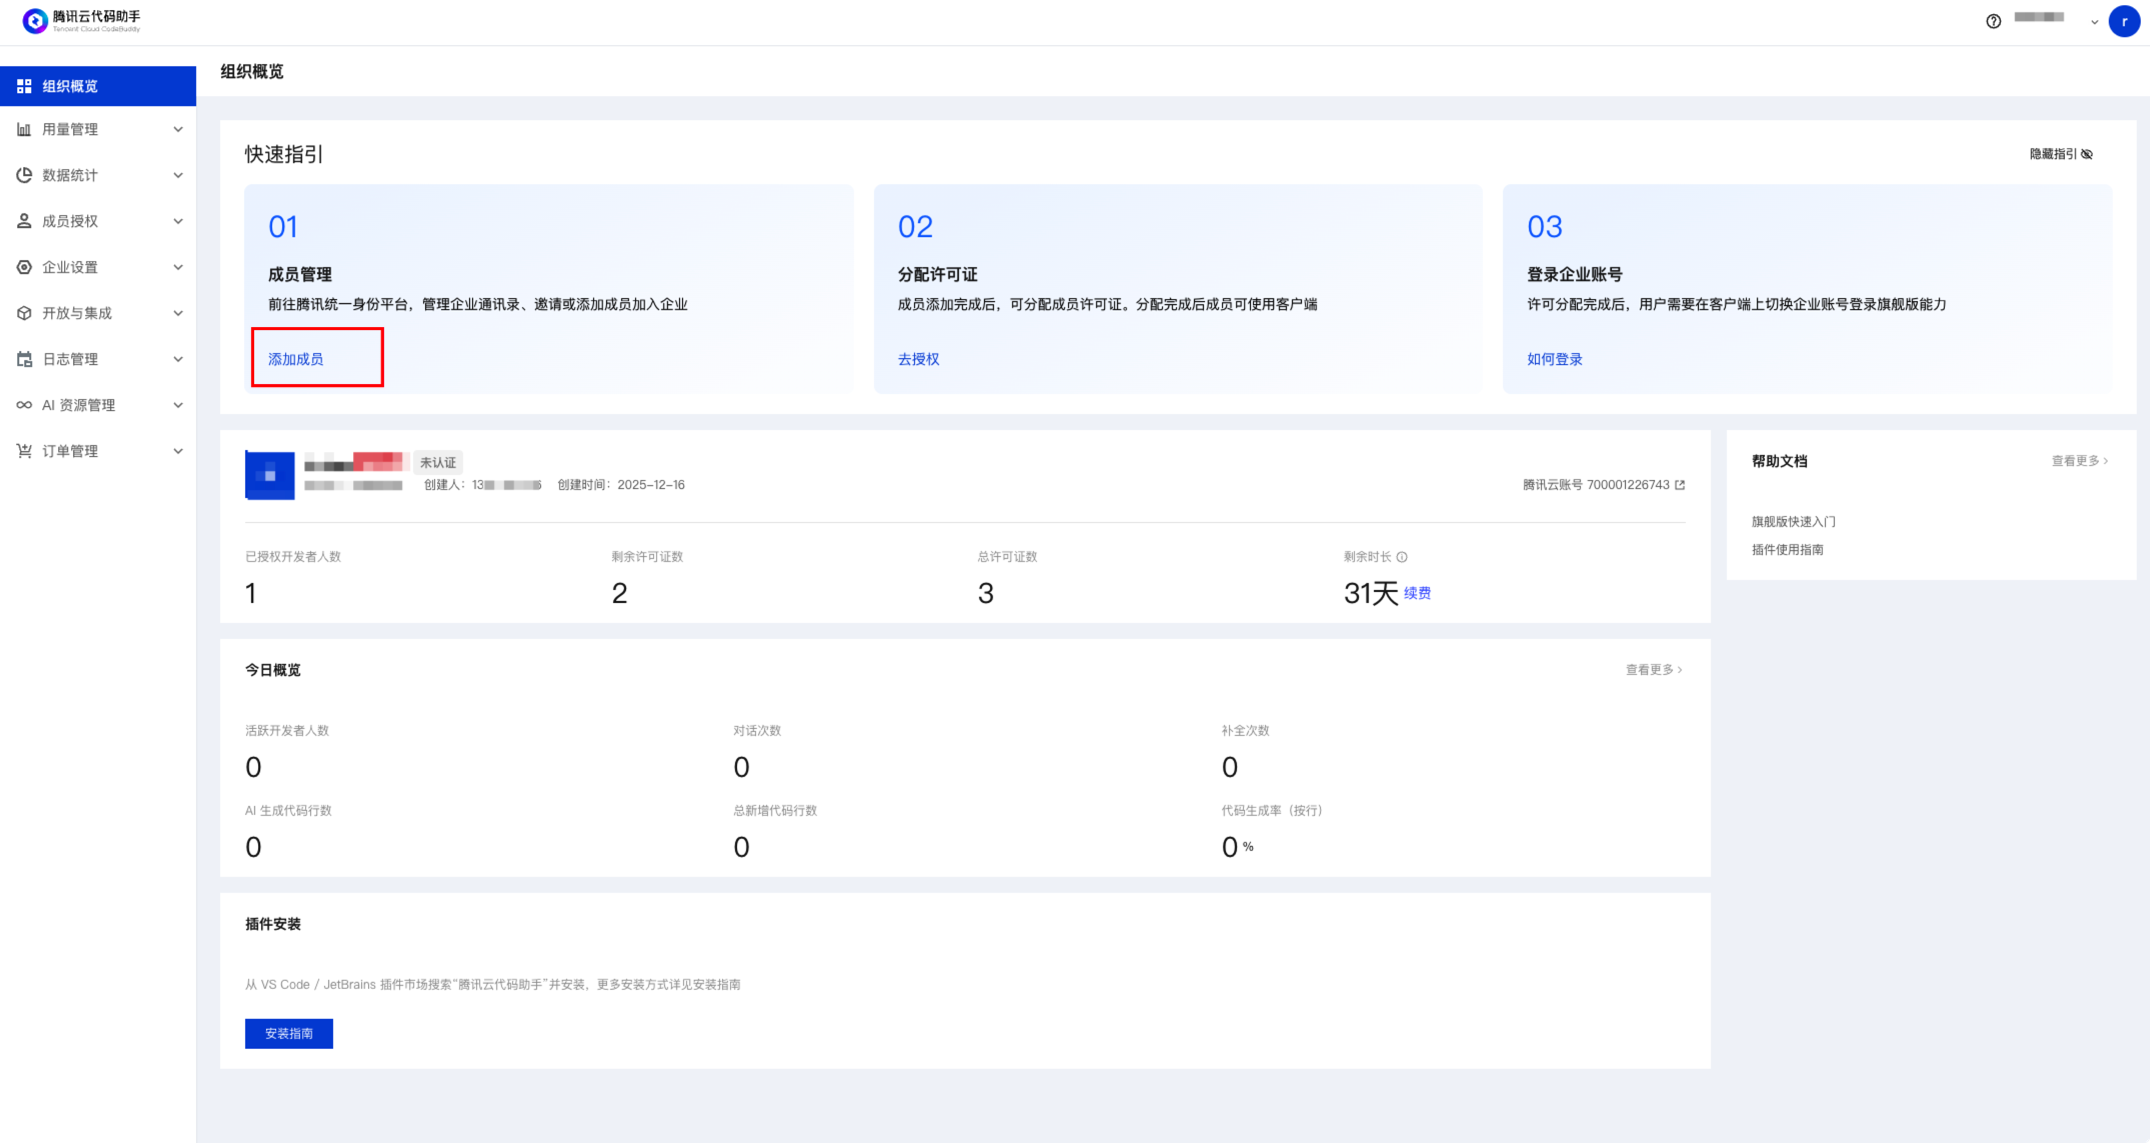Click the user avatar at top right
The width and height of the screenshot is (2150, 1143).
click(x=2124, y=21)
